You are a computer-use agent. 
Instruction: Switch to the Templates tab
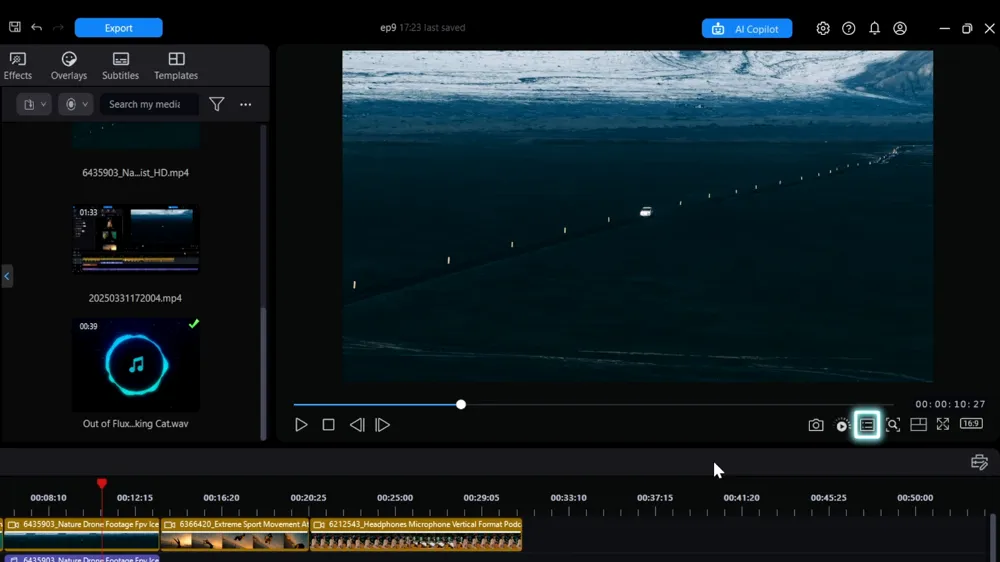point(176,66)
